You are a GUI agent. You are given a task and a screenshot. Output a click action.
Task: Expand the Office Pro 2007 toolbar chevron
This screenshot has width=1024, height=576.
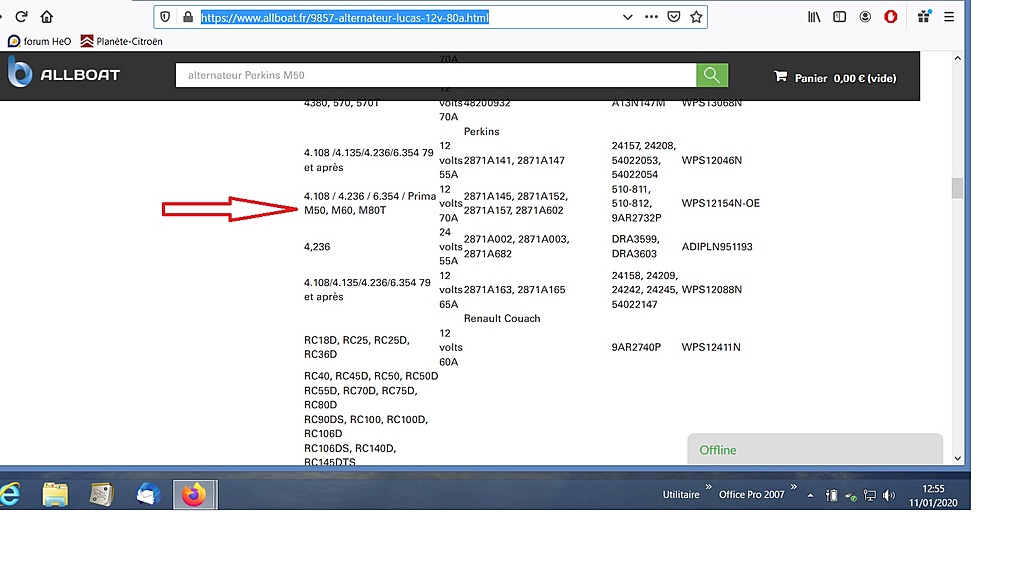pyautogui.click(x=793, y=487)
